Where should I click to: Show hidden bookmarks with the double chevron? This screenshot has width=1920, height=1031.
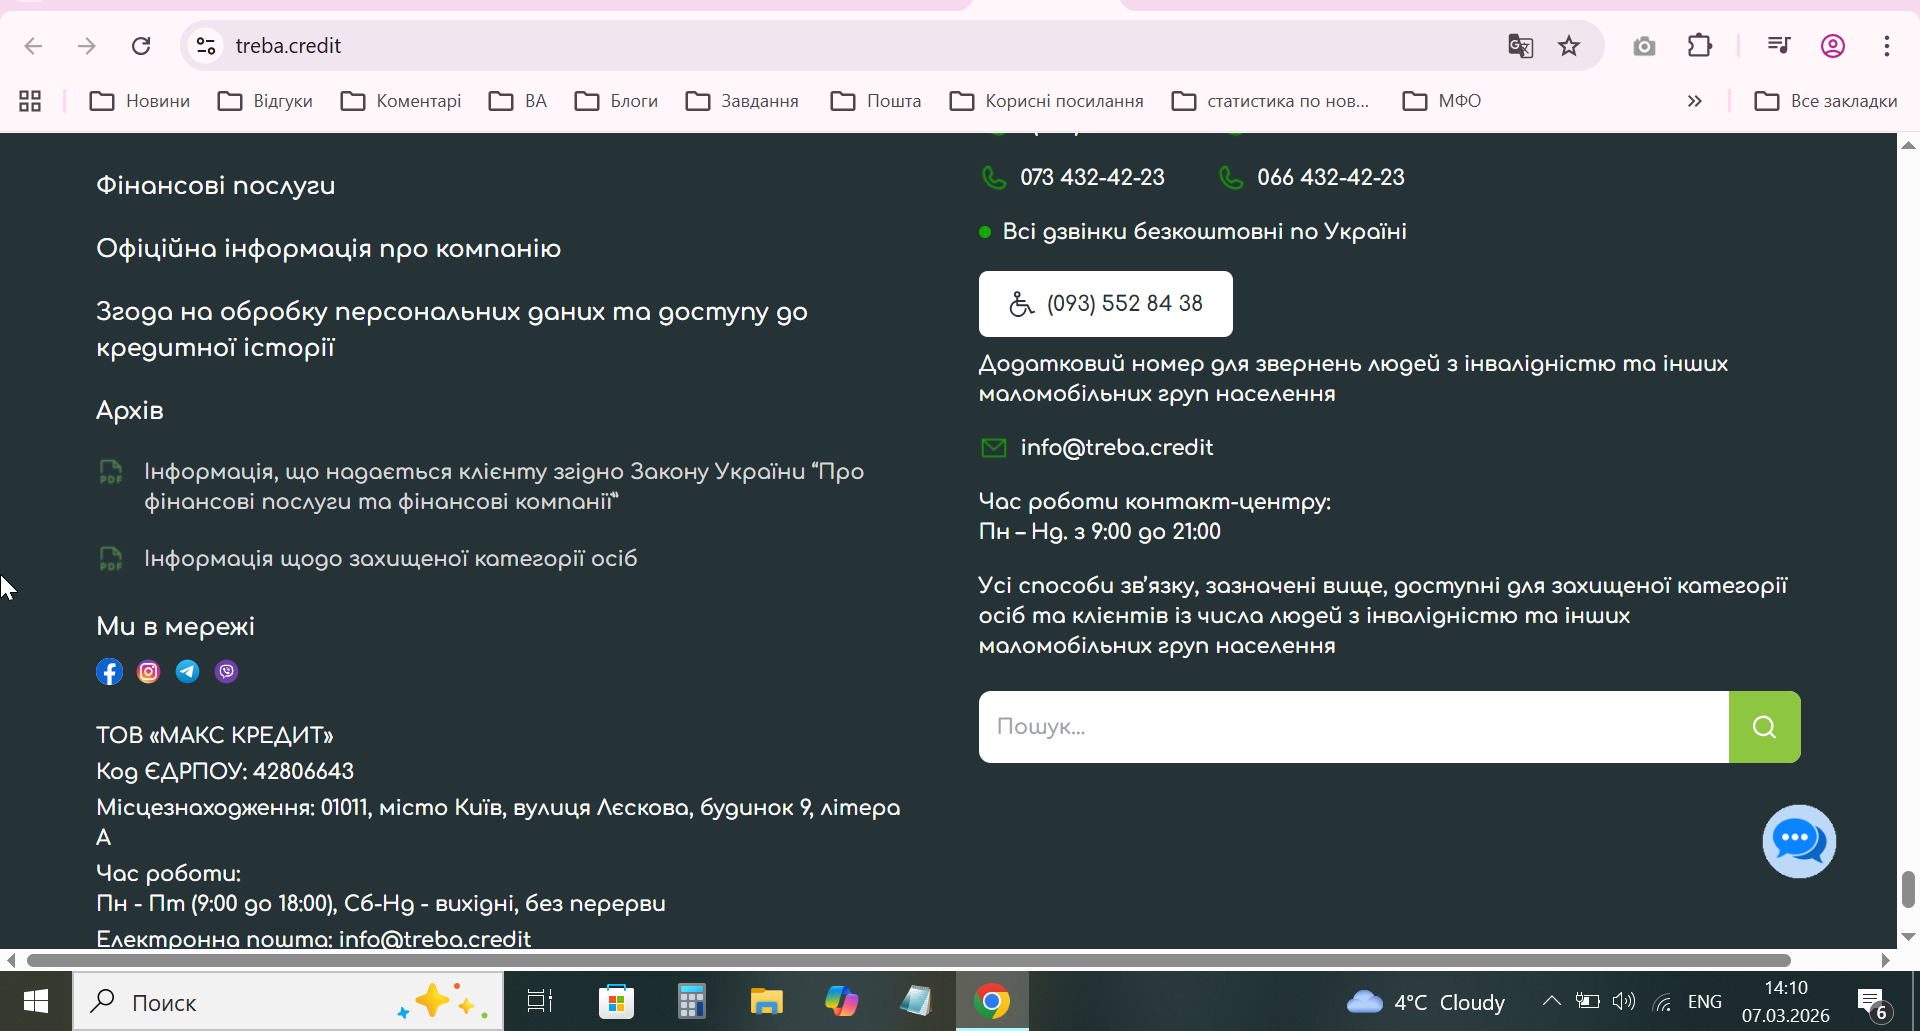(x=1694, y=101)
